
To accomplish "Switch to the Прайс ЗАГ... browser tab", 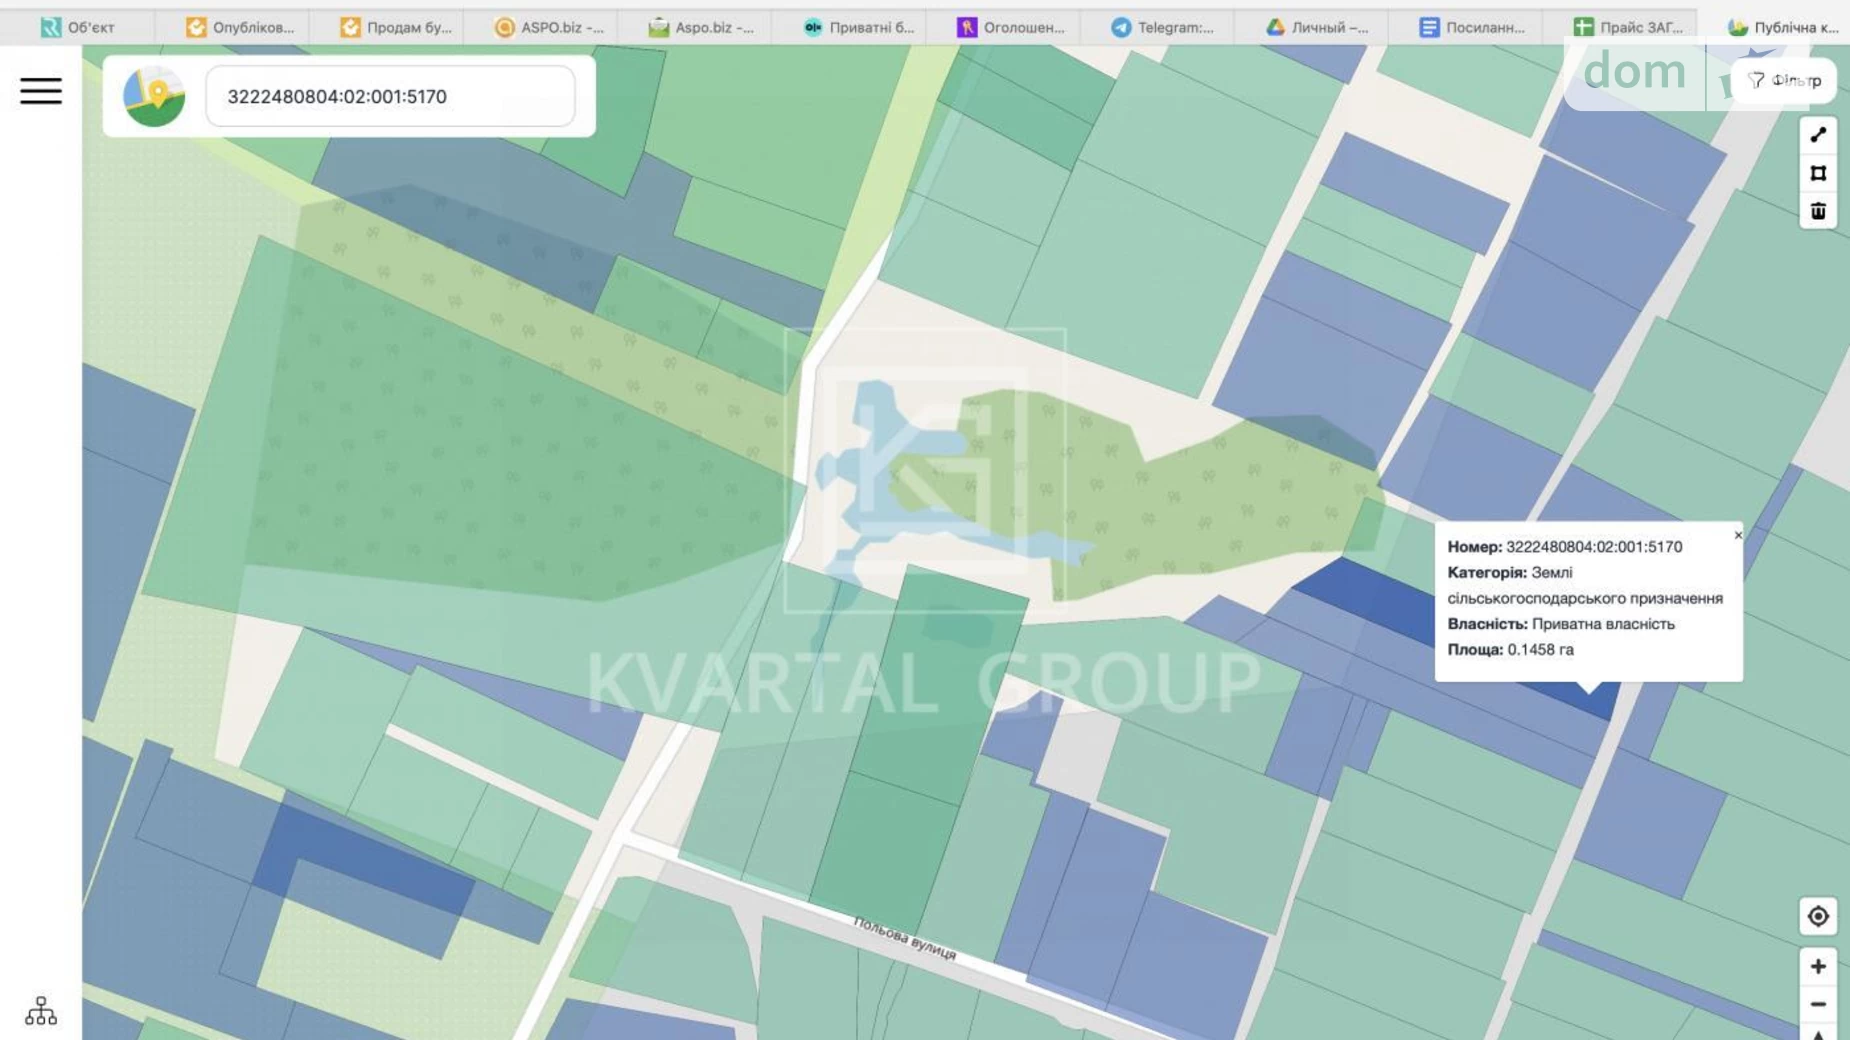I will pos(1628,27).
